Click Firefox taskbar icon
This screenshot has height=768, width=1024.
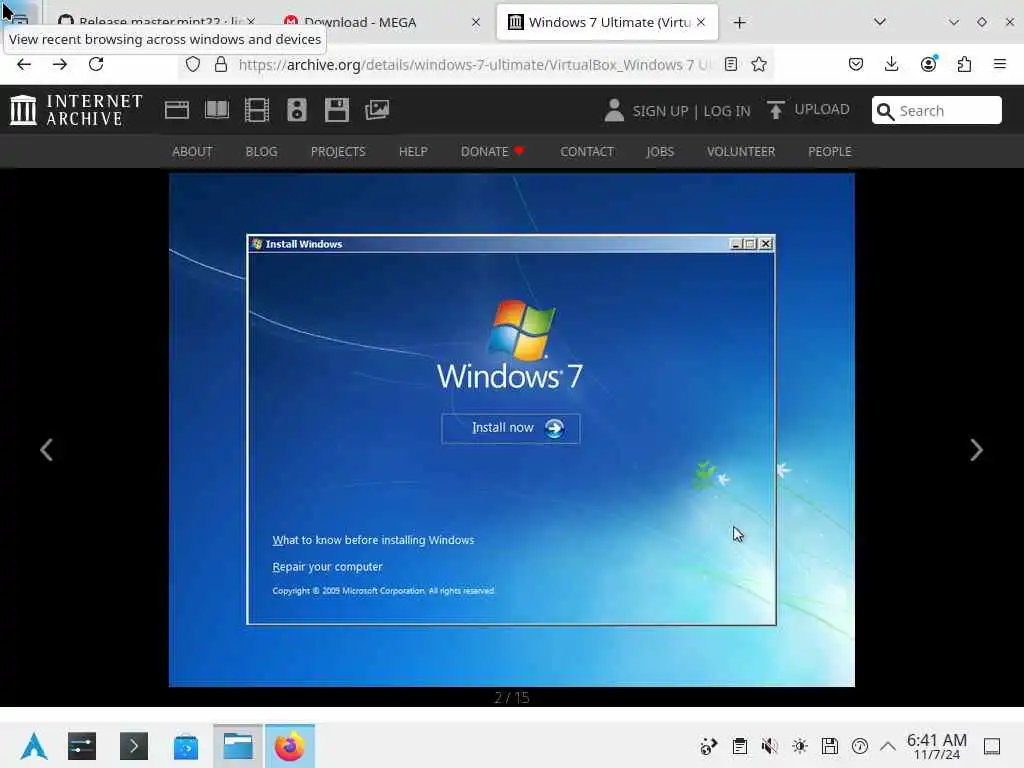(289, 746)
